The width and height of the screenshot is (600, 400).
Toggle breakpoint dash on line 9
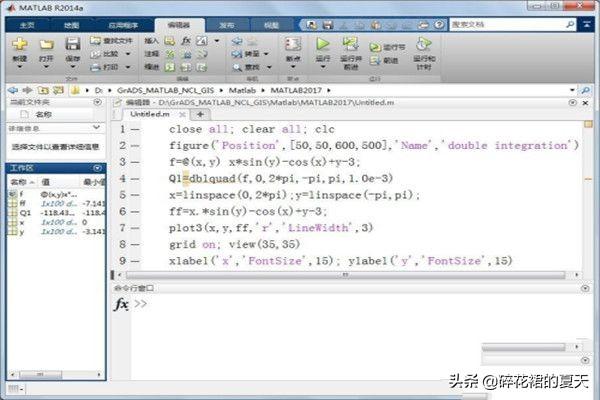[135, 261]
